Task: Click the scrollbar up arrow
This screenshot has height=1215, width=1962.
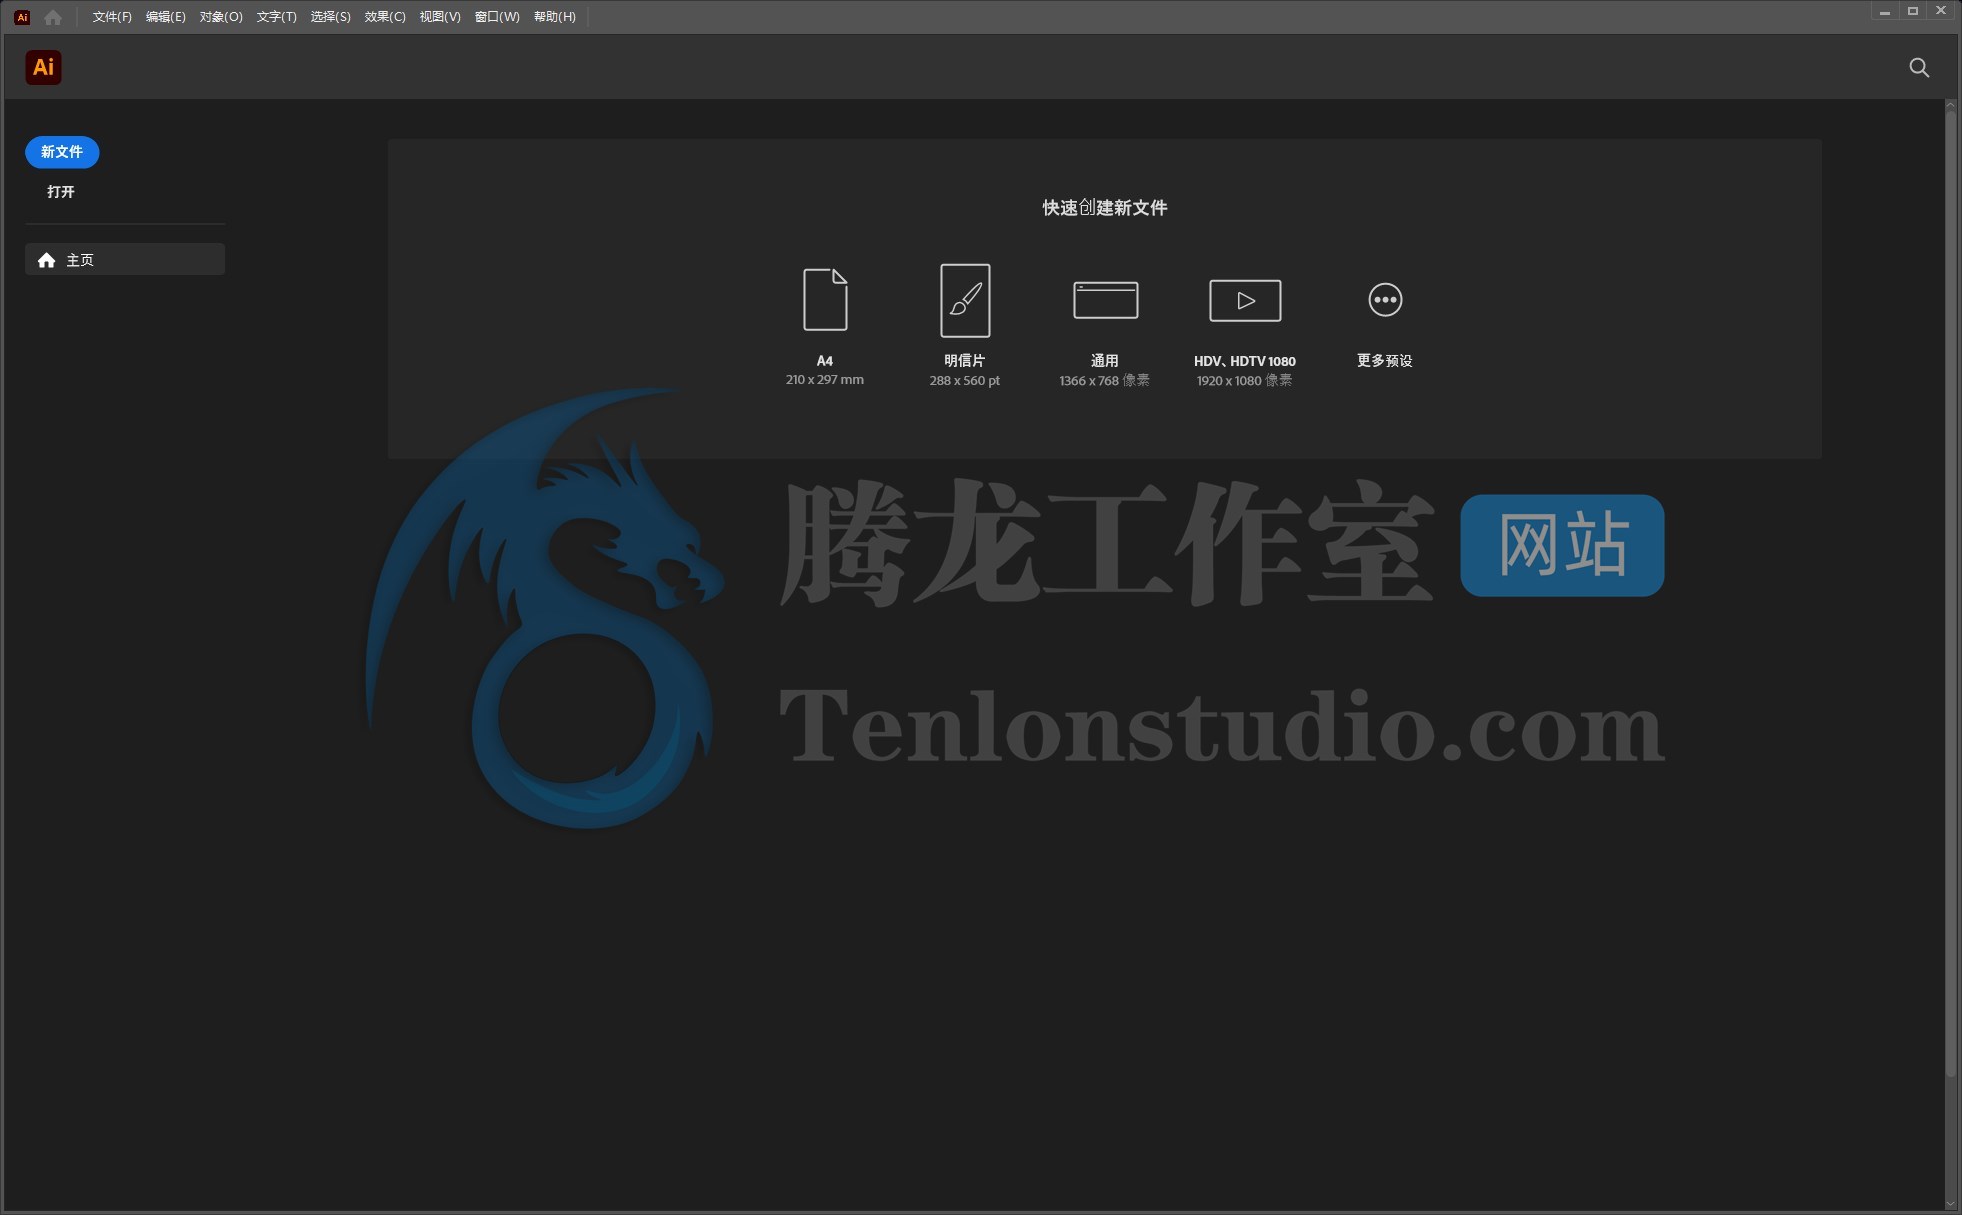Action: [x=1950, y=104]
